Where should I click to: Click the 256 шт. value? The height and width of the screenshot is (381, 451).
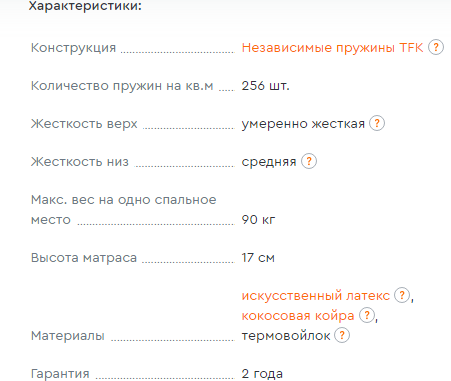point(266,86)
